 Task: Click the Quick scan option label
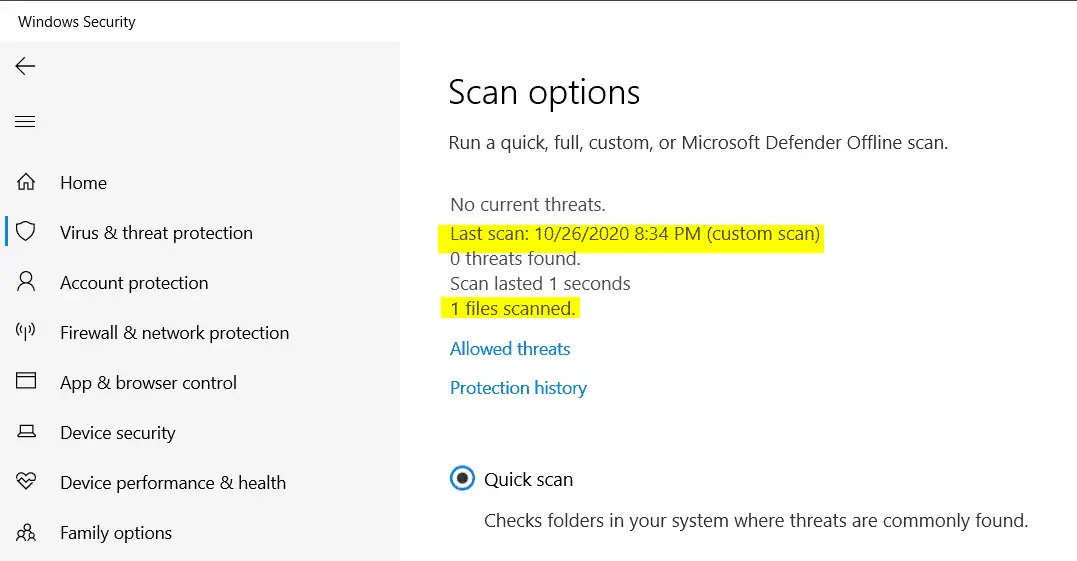pos(528,480)
